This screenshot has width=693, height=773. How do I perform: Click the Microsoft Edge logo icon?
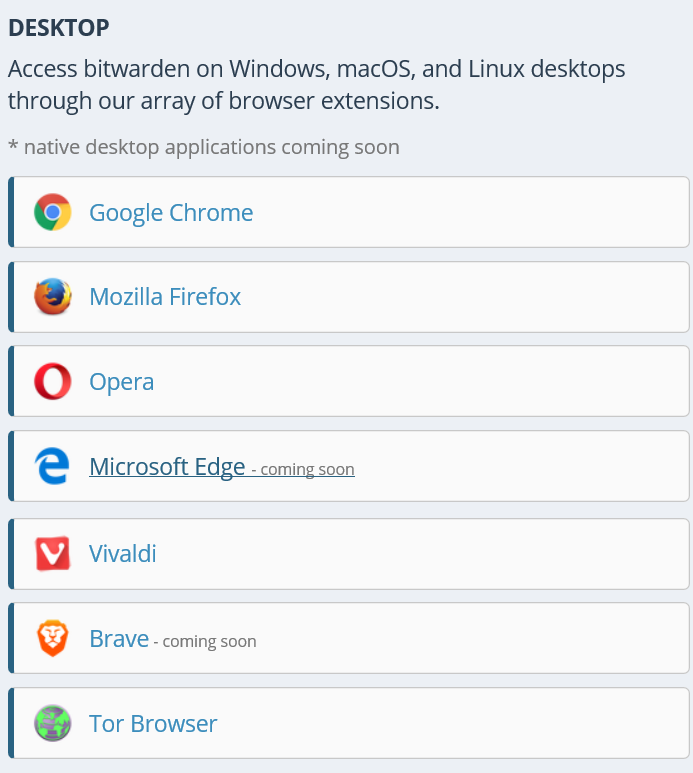coord(52,466)
